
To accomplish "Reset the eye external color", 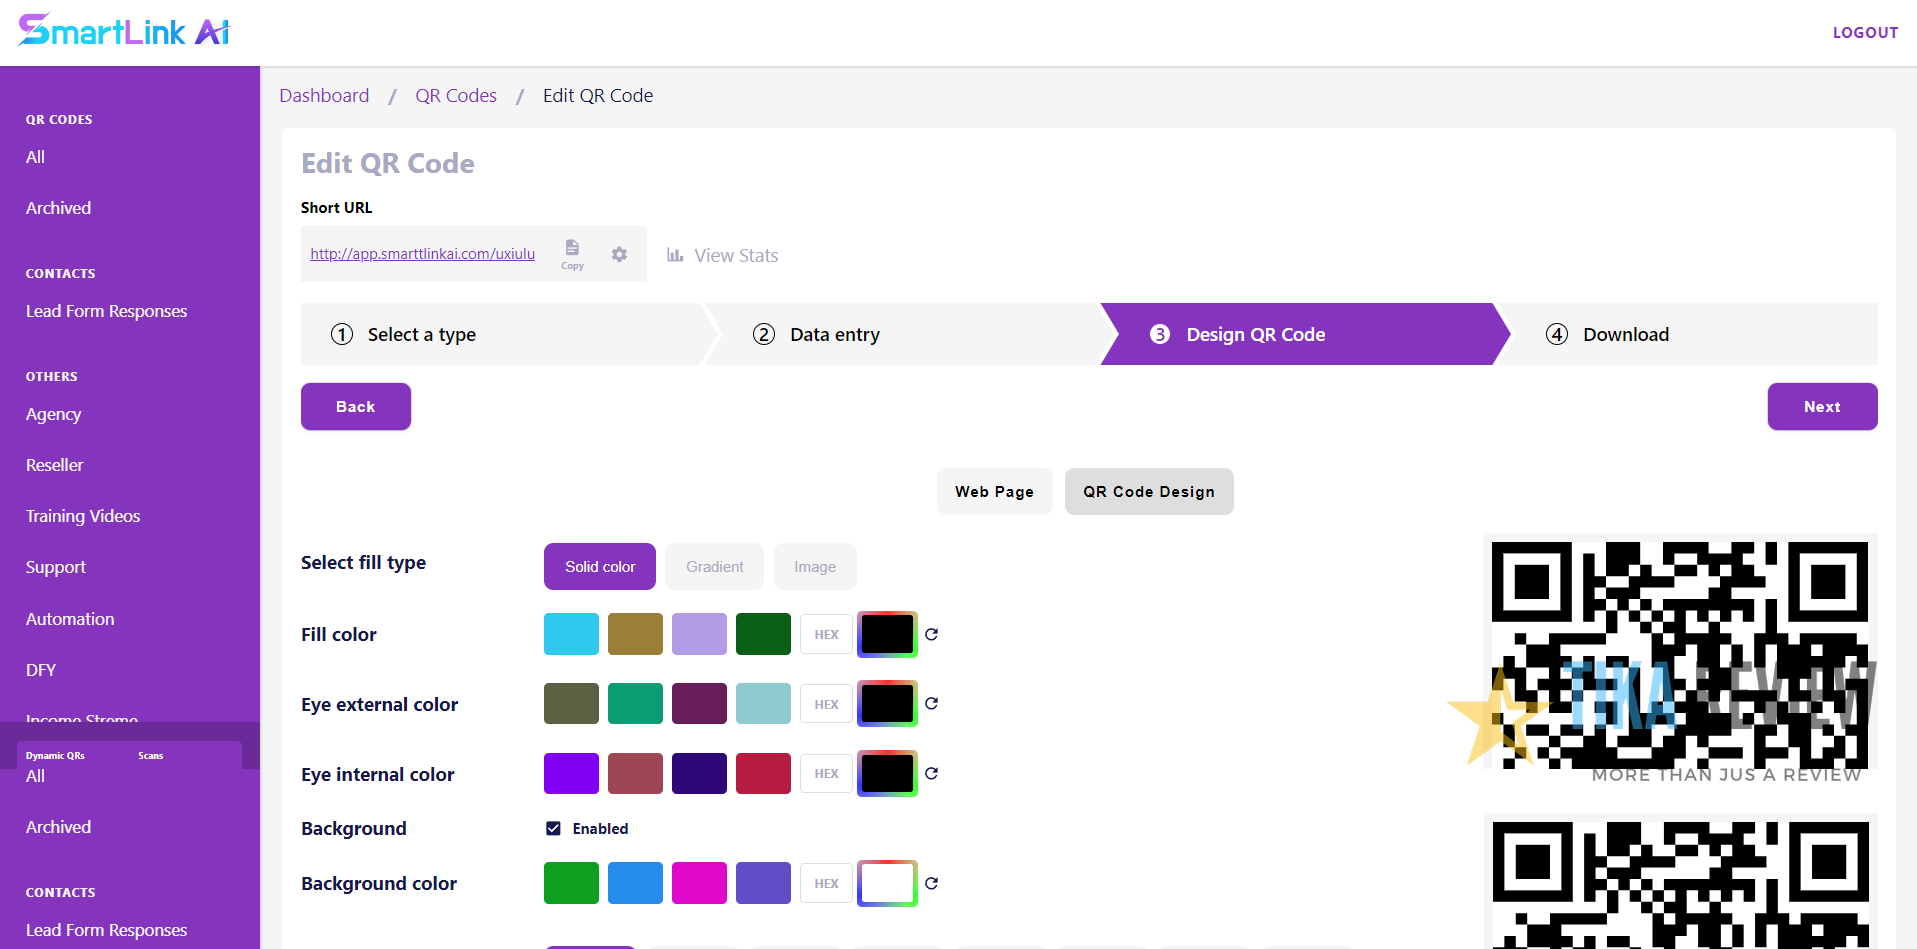I will pyautogui.click(x=931, y=703).
